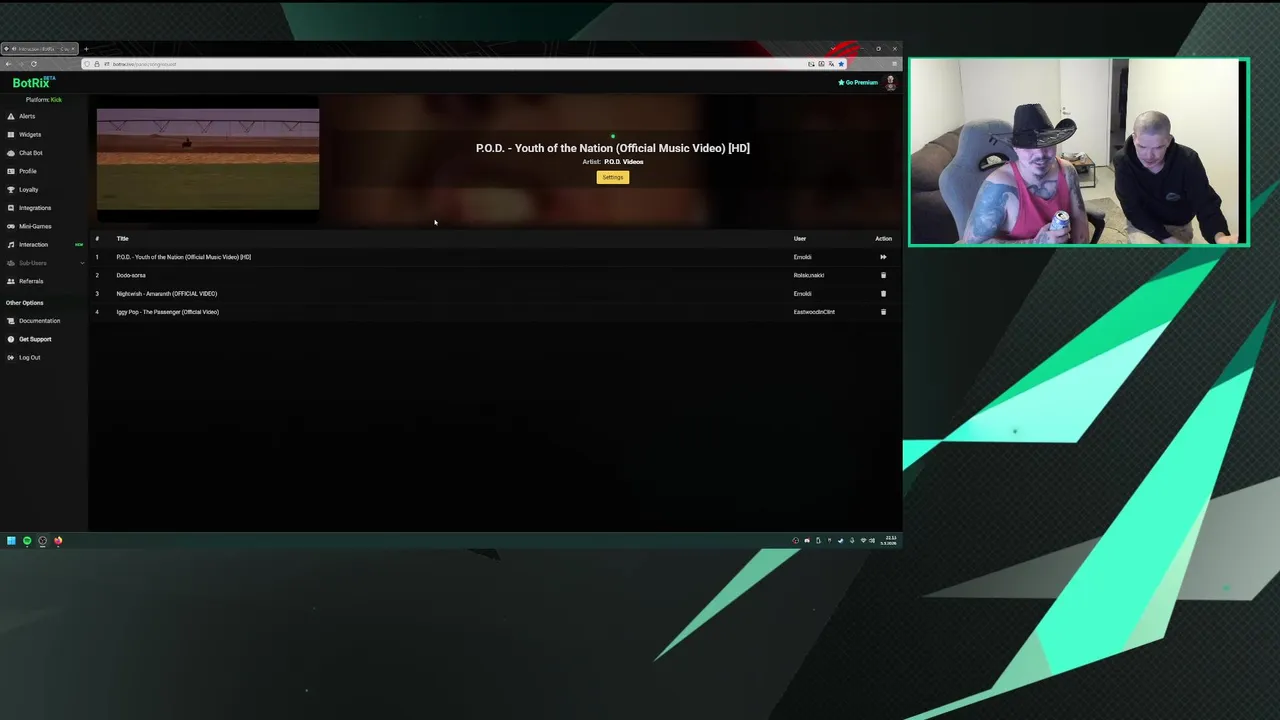Screen dimensions: 1280x720
Task: Click the bookmark star in address bar
Action: (x=841, y=64)
